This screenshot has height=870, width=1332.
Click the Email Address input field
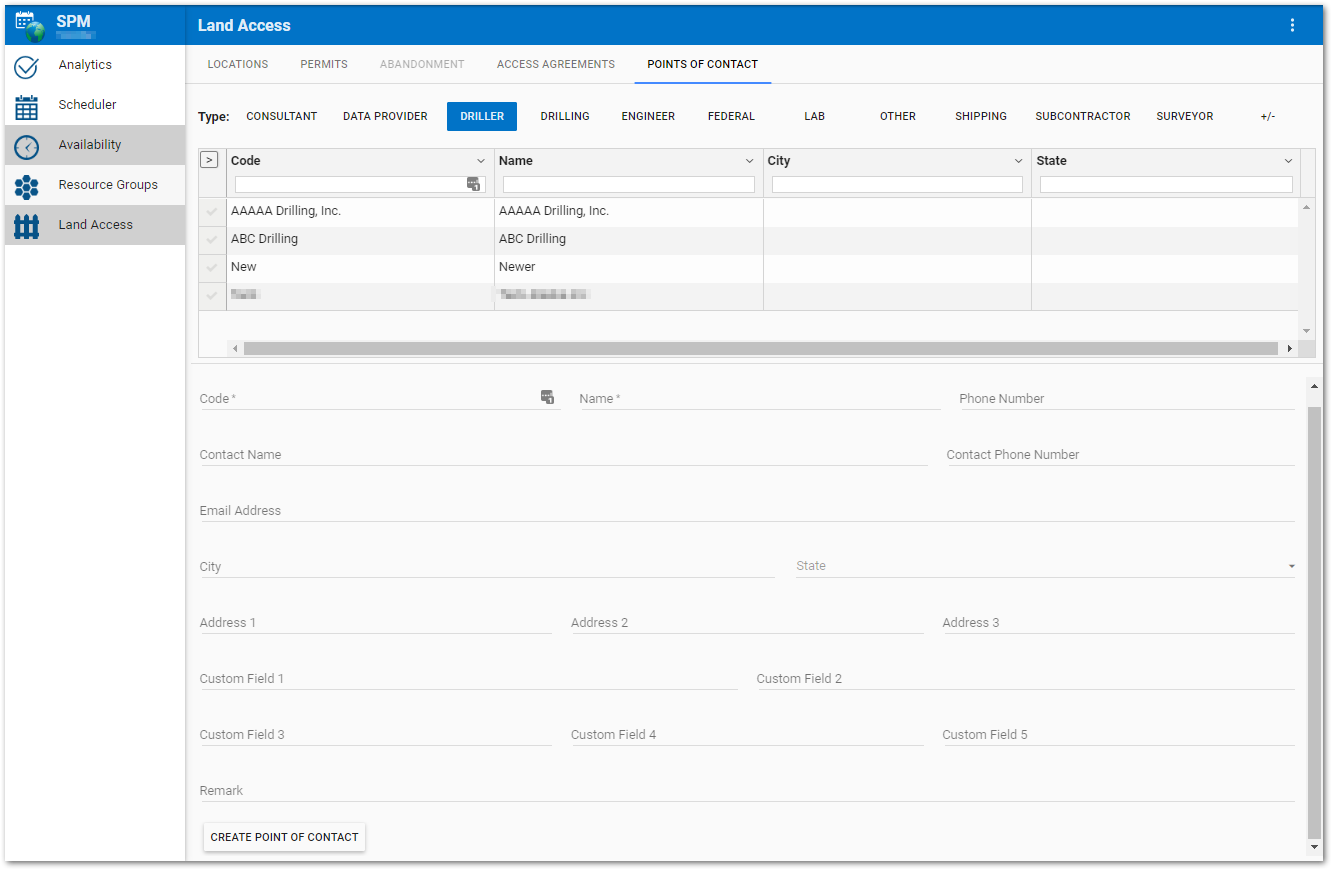coord(746,511)
